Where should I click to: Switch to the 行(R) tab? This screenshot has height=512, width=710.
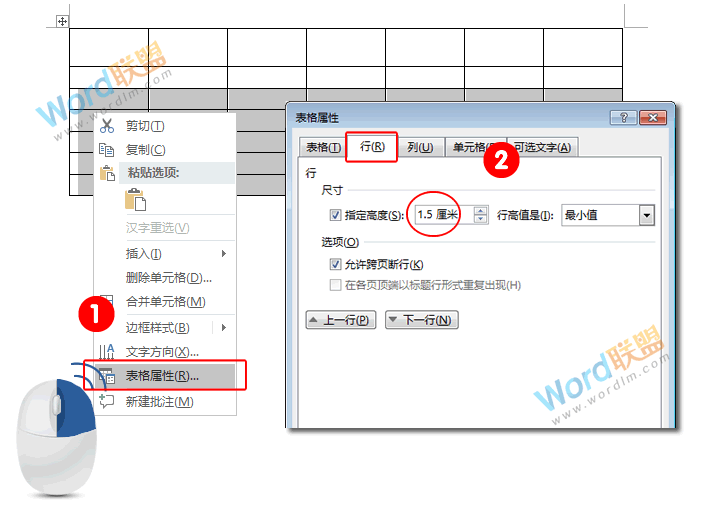tap(372, 147)
